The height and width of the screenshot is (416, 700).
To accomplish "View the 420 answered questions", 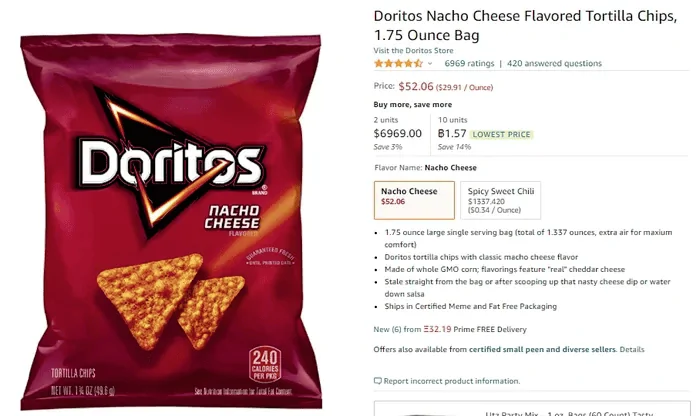I will (x=554, y=63).
